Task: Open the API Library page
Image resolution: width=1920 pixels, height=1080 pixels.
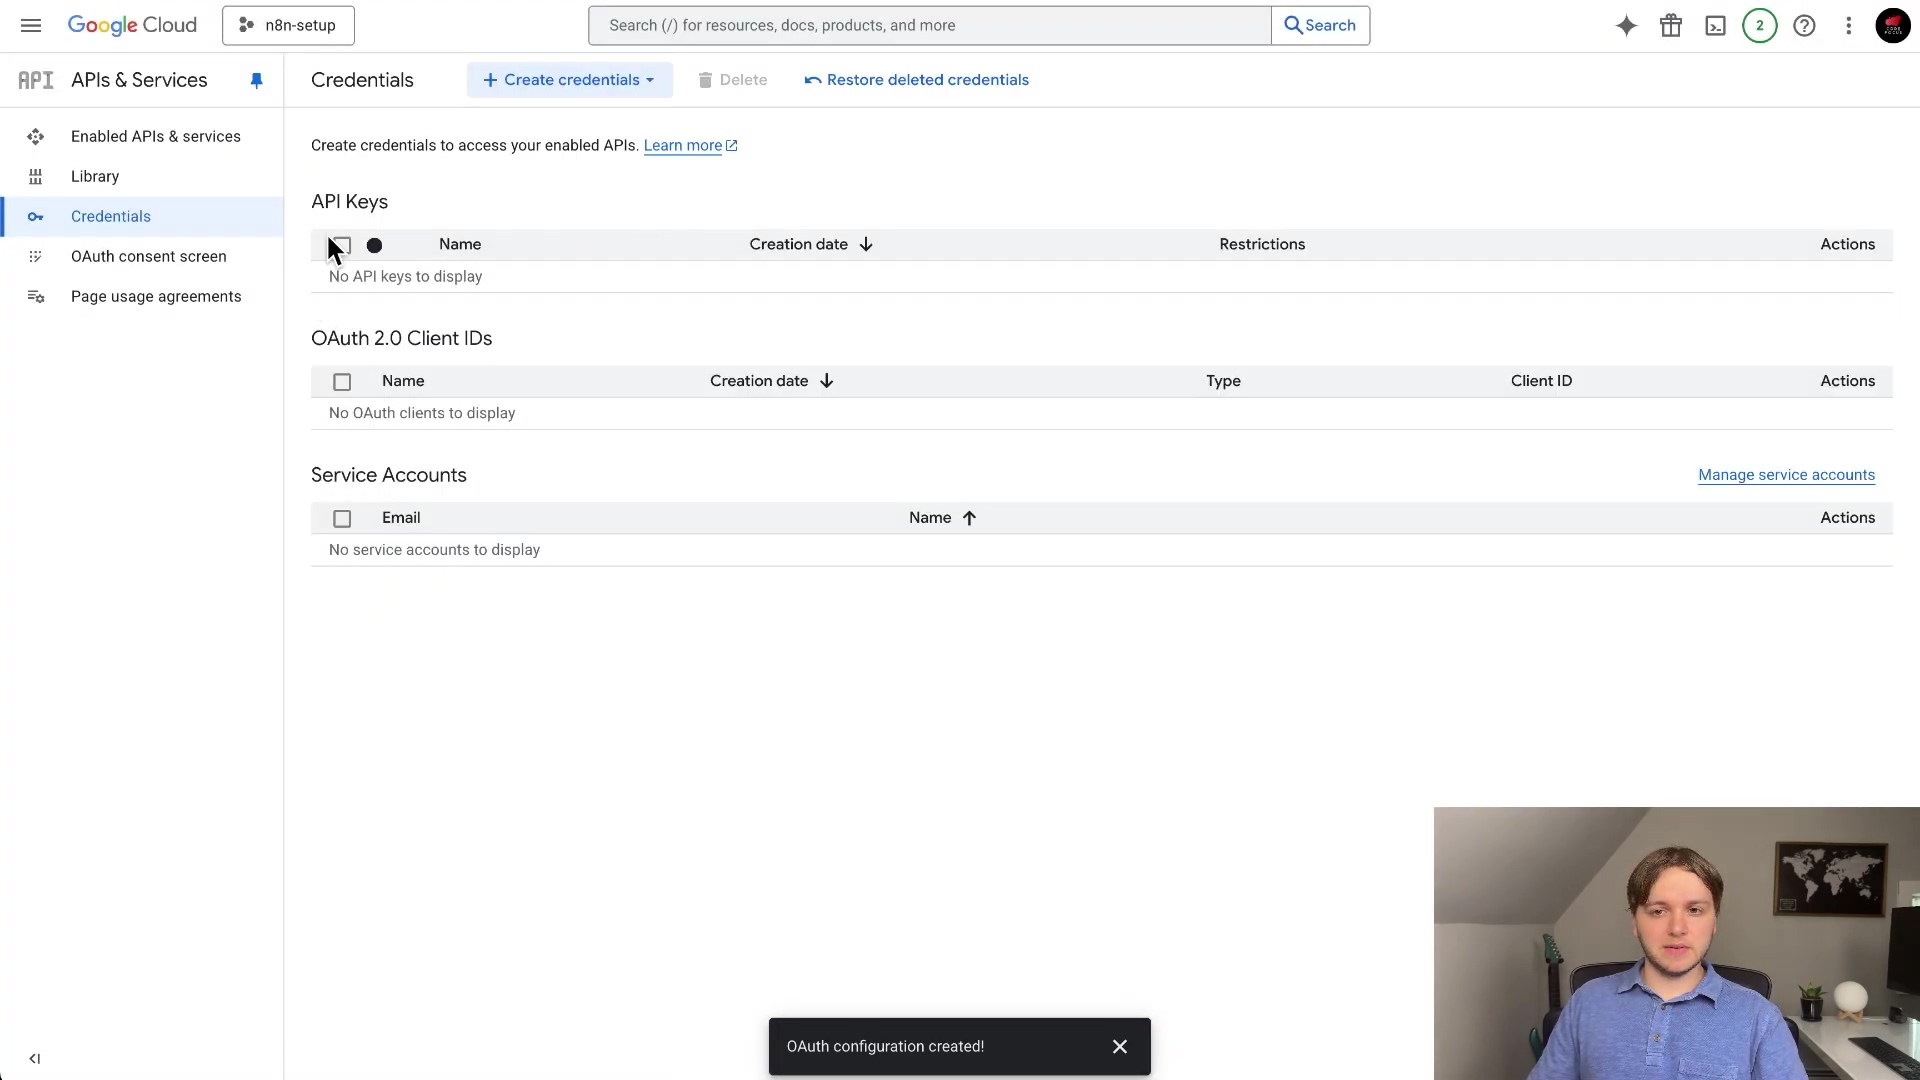Action: 95,176
